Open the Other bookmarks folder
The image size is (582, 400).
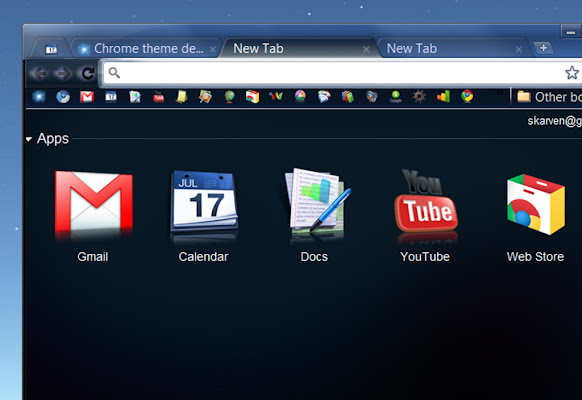[549, 97]
